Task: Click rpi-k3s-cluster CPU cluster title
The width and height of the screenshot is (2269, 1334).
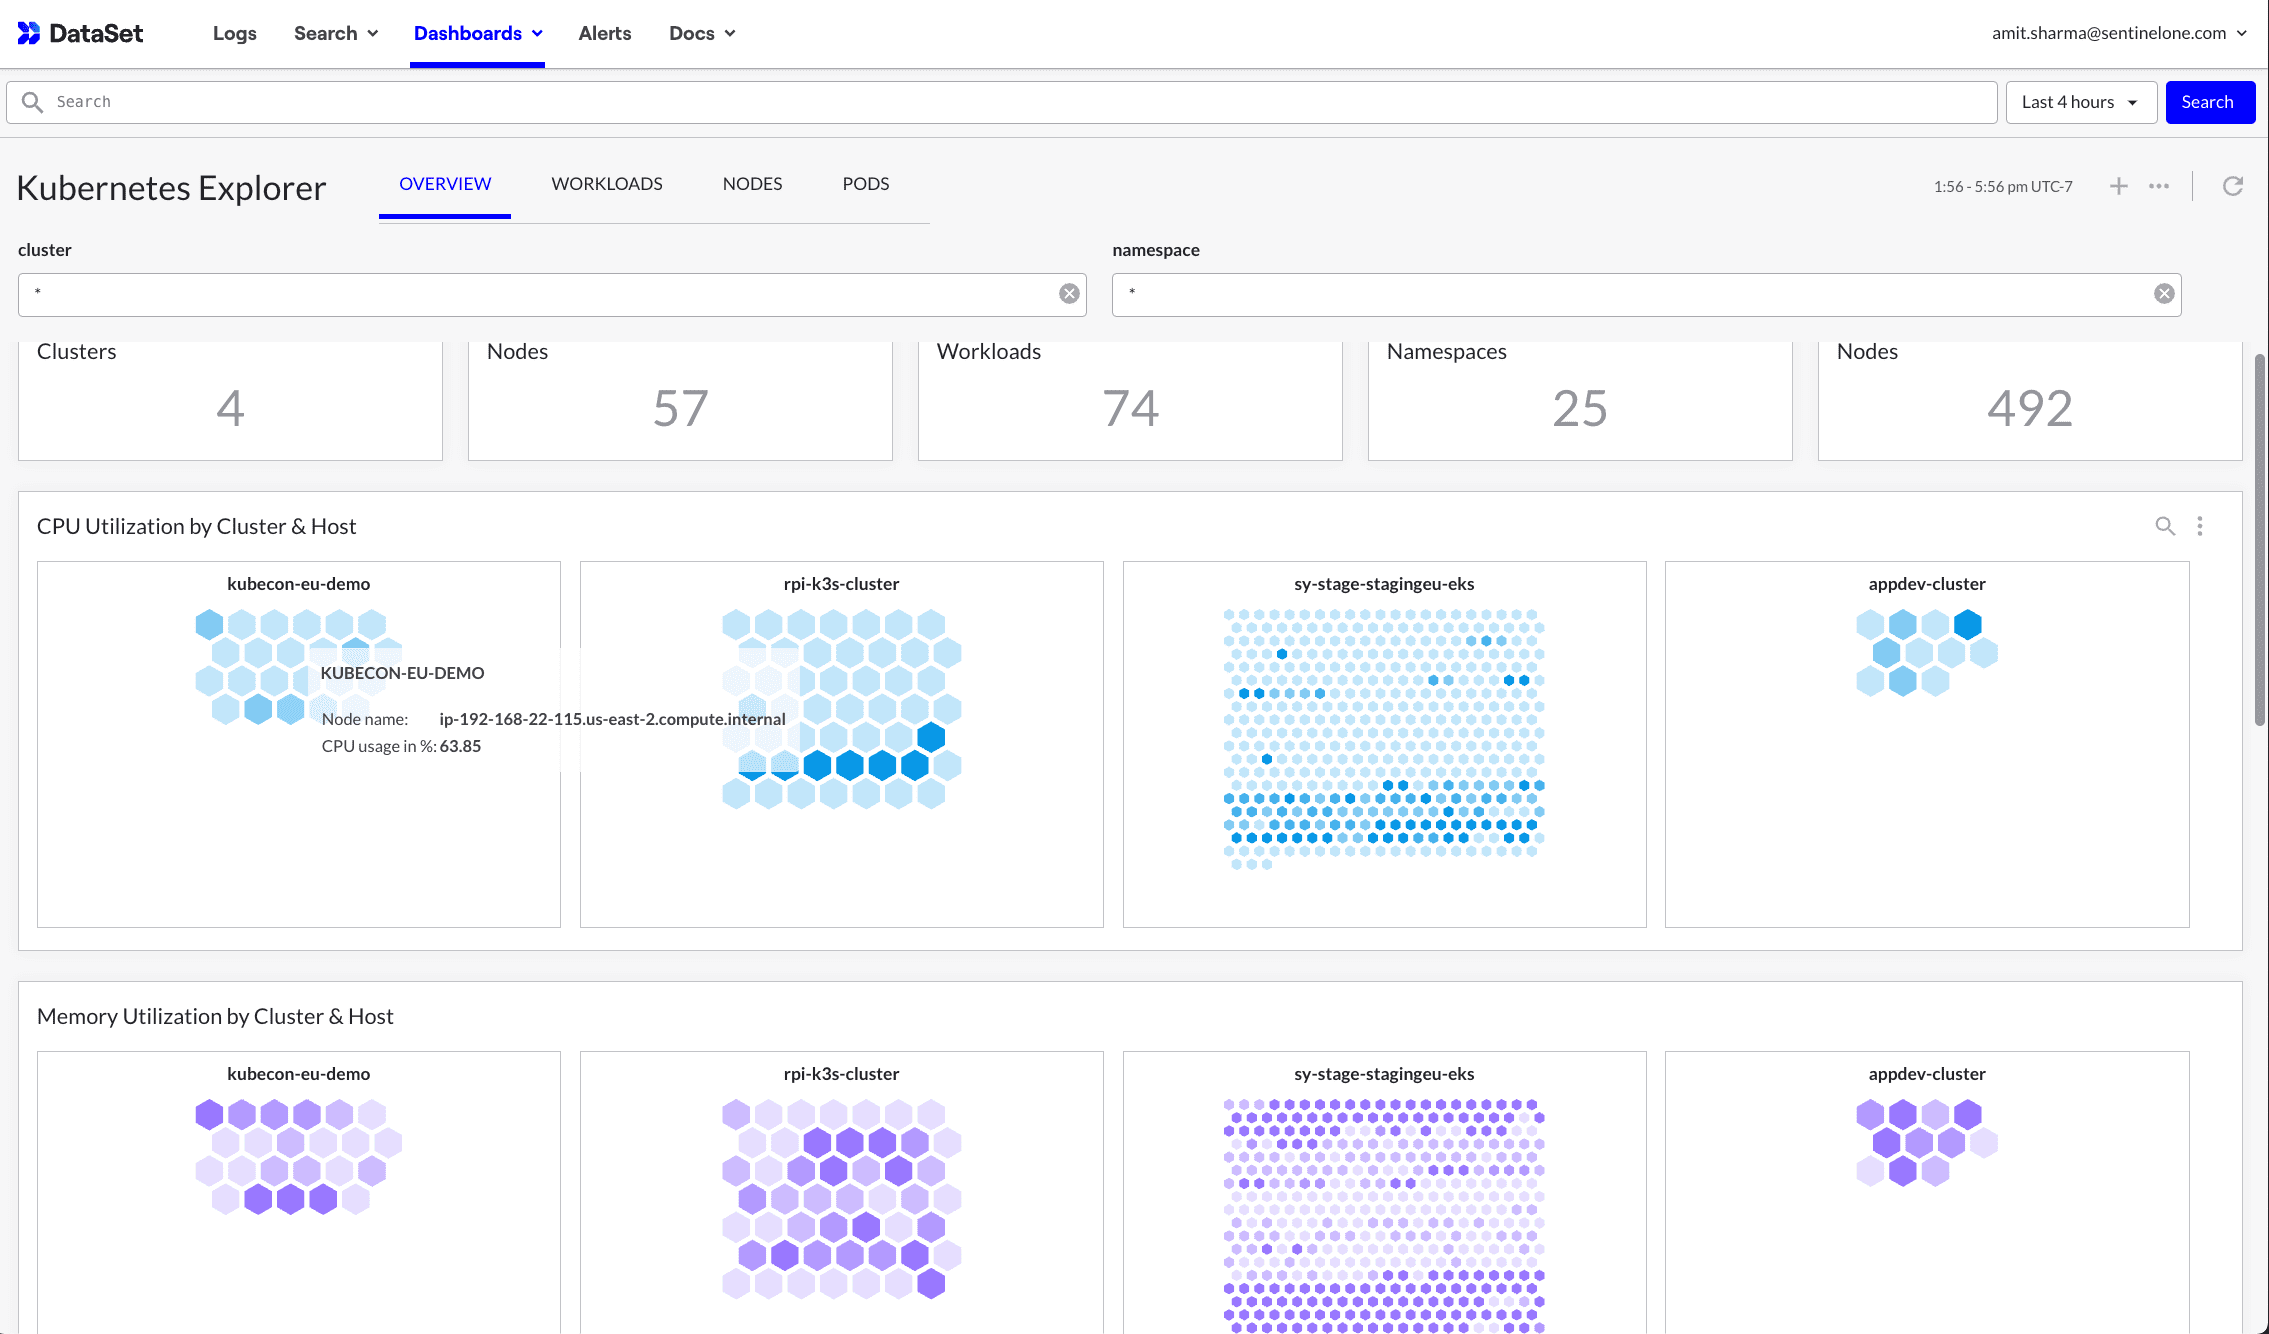Action: pos(841,584)
